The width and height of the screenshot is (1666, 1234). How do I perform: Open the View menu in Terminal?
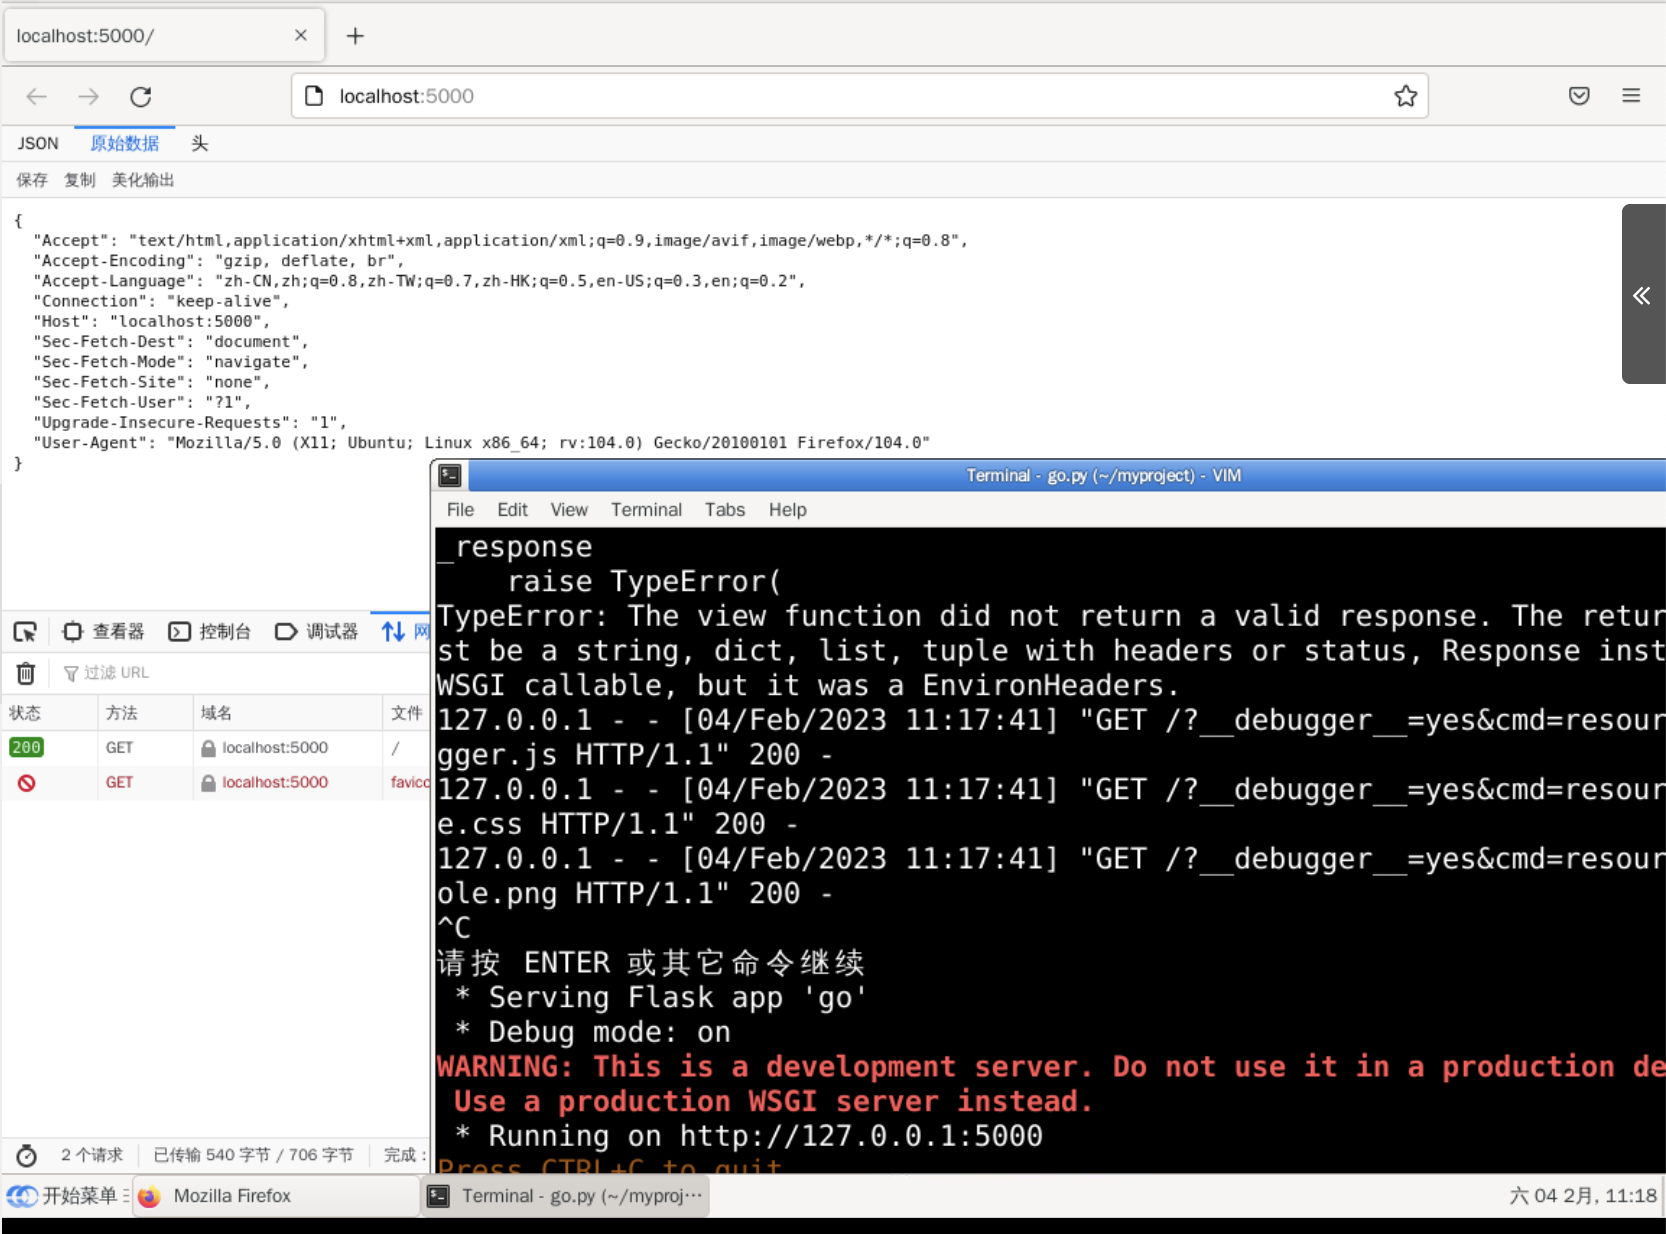569,510
